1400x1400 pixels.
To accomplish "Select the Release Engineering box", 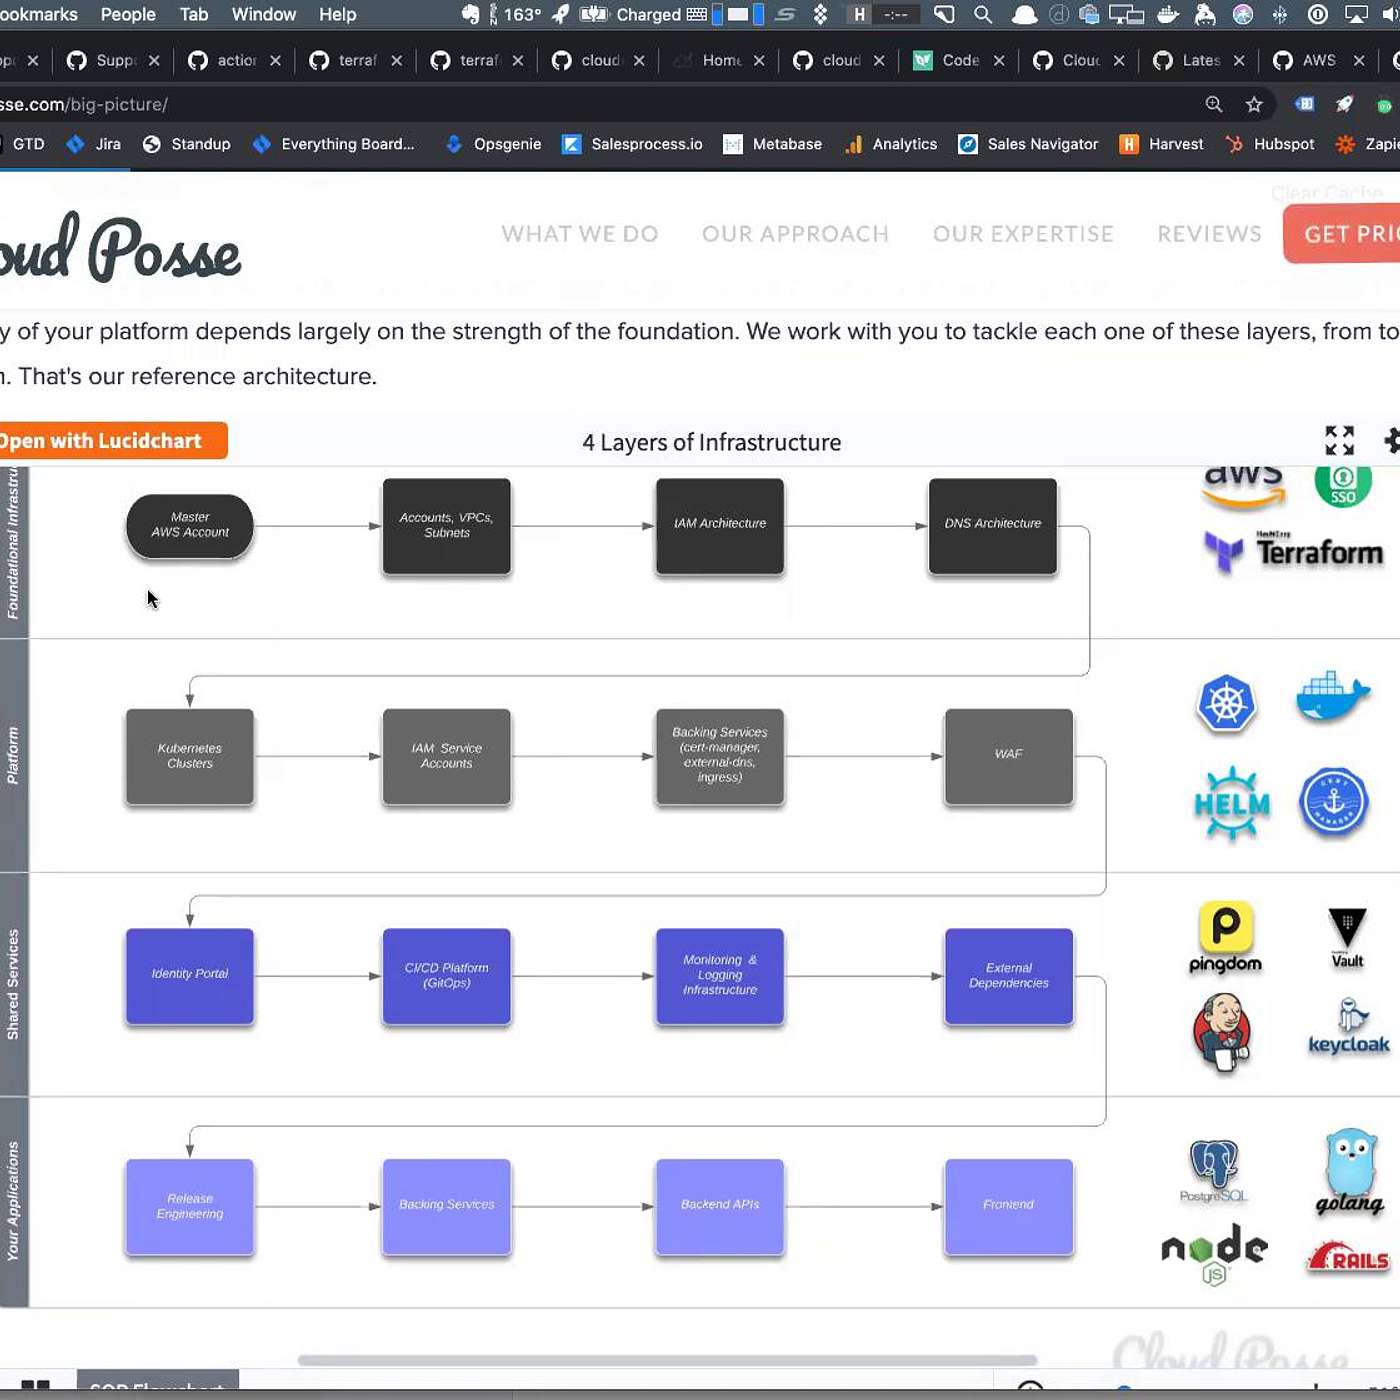I will pos(190,1207).
